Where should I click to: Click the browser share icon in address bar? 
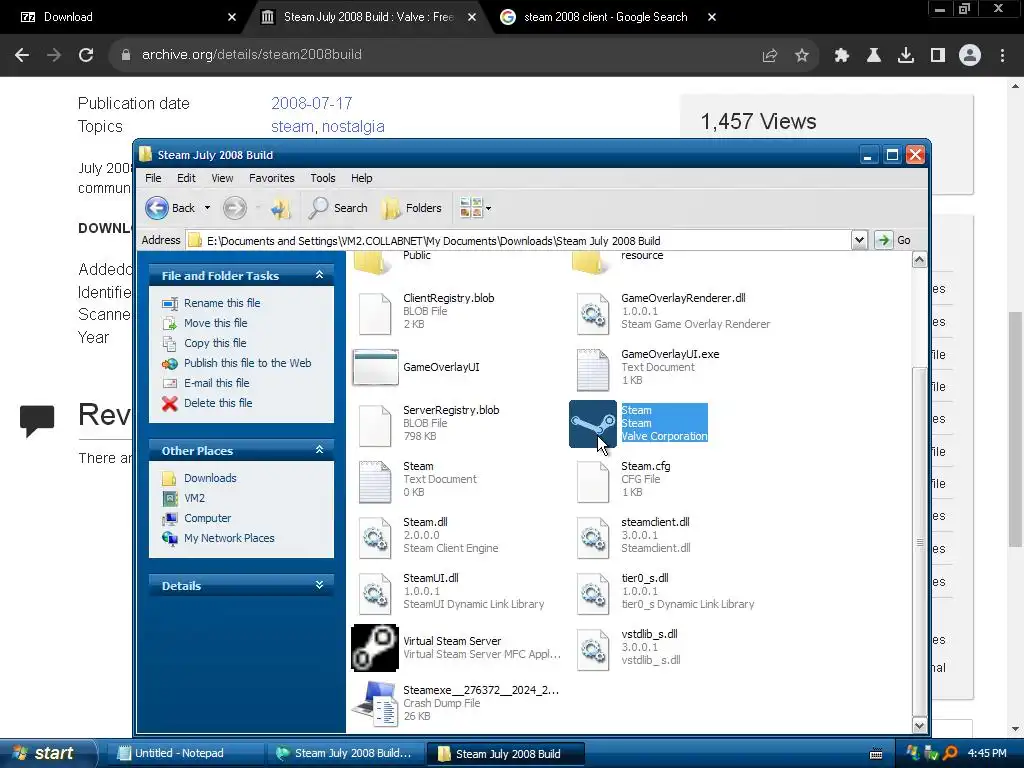point(770,55)
